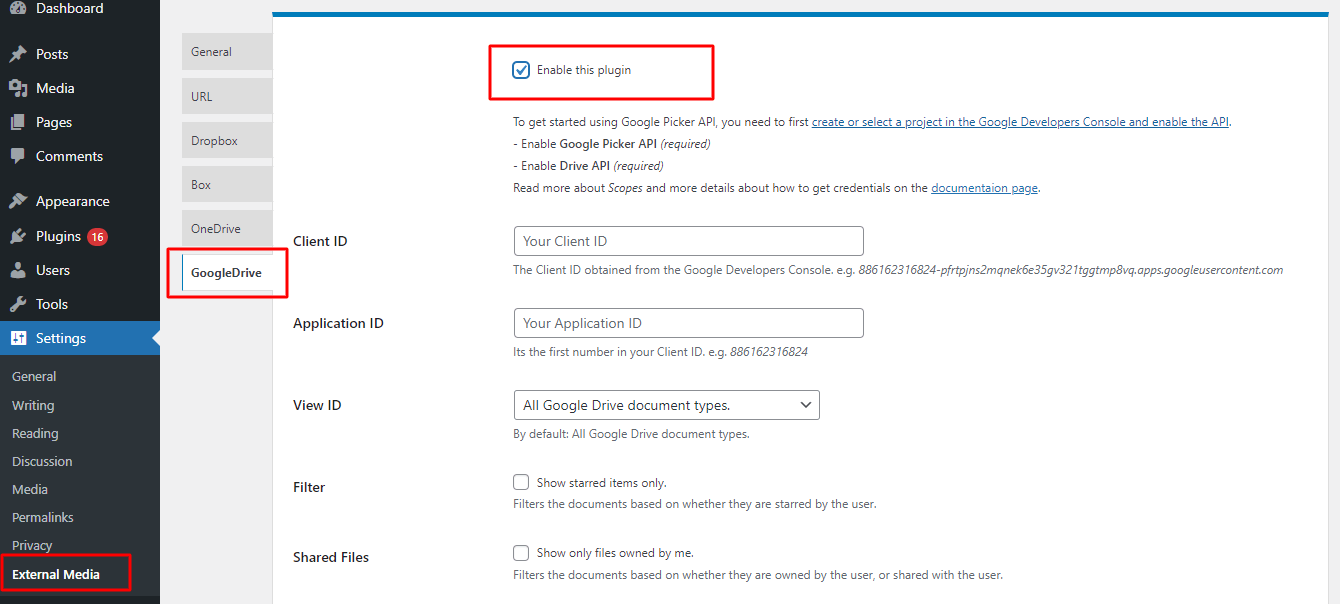The width and height of the screenshot is (1340, 604).
Task: Click the Appearance paintbrush icon
Action: 18,201
